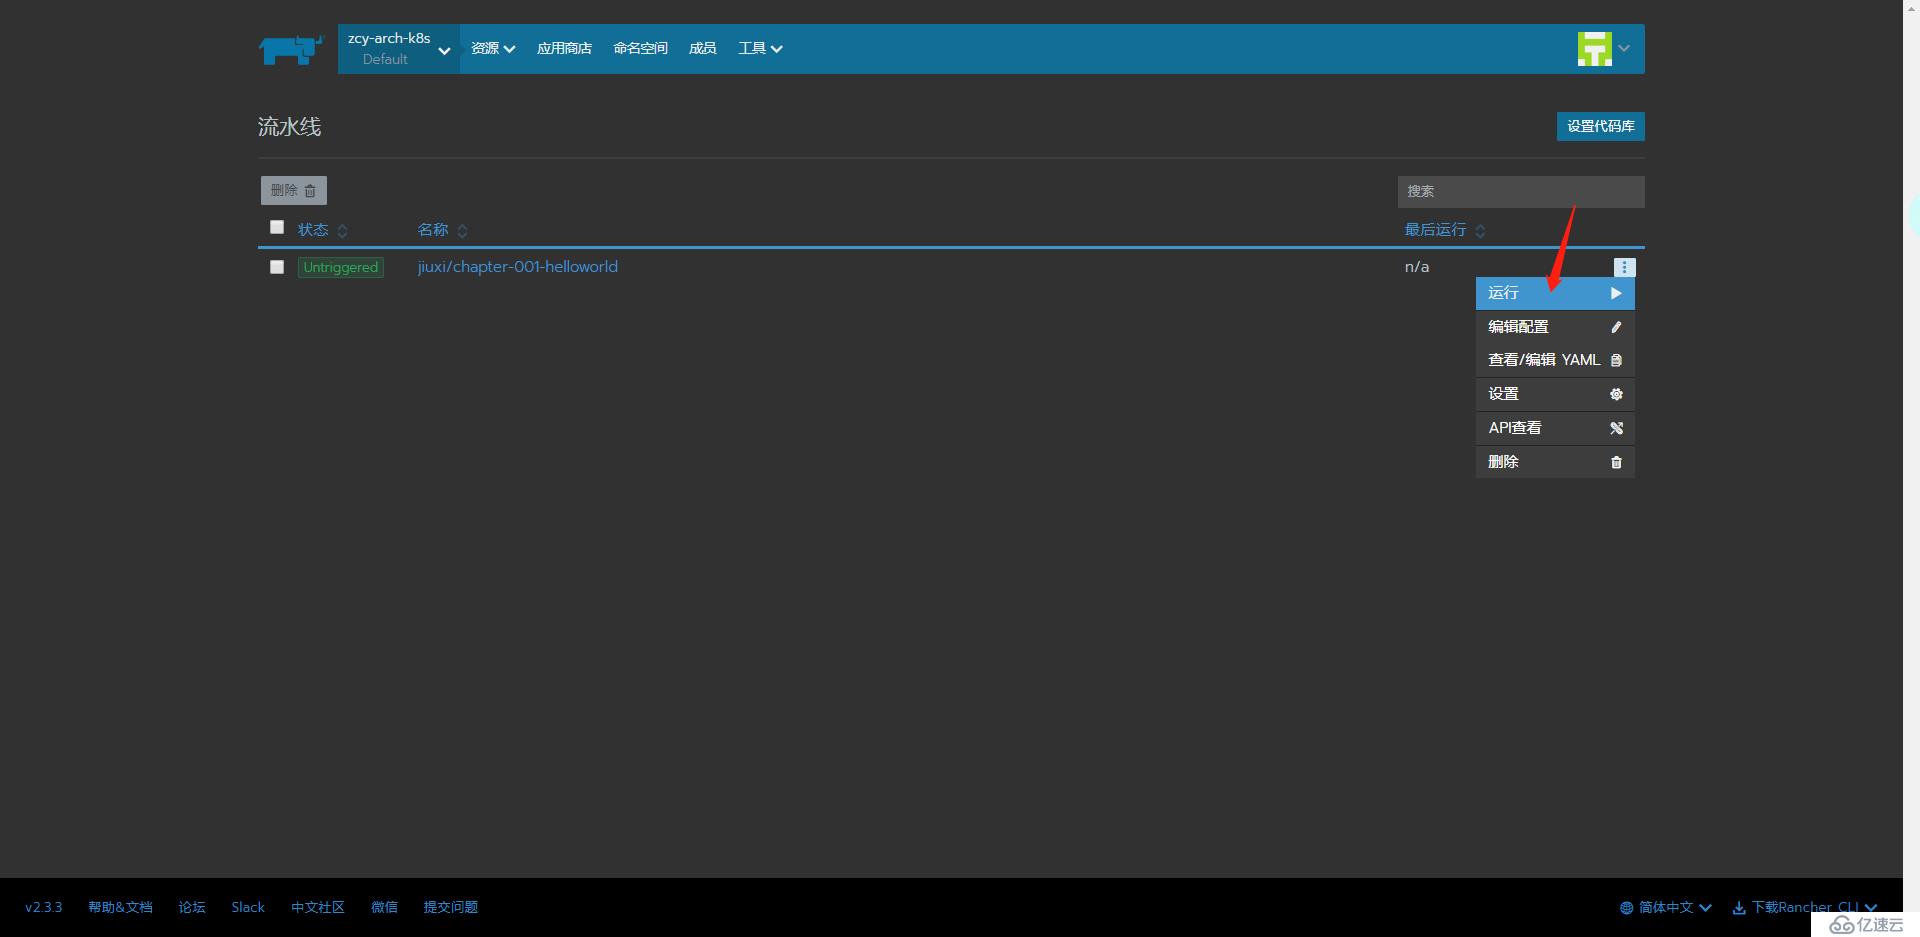Open the jiuxi/chapter-001-helloworld pipeline link
1920x937 pixels.
pyautogui.click(x=517, y=267)
